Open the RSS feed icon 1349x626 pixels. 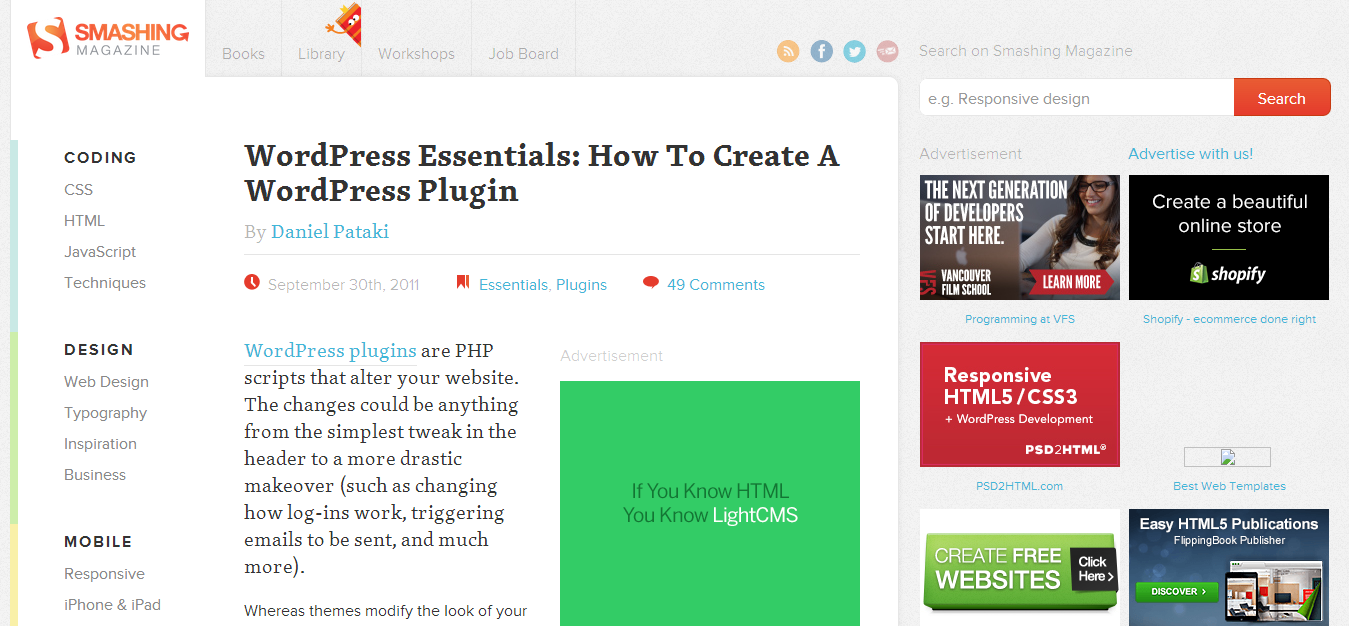point(788,51)
